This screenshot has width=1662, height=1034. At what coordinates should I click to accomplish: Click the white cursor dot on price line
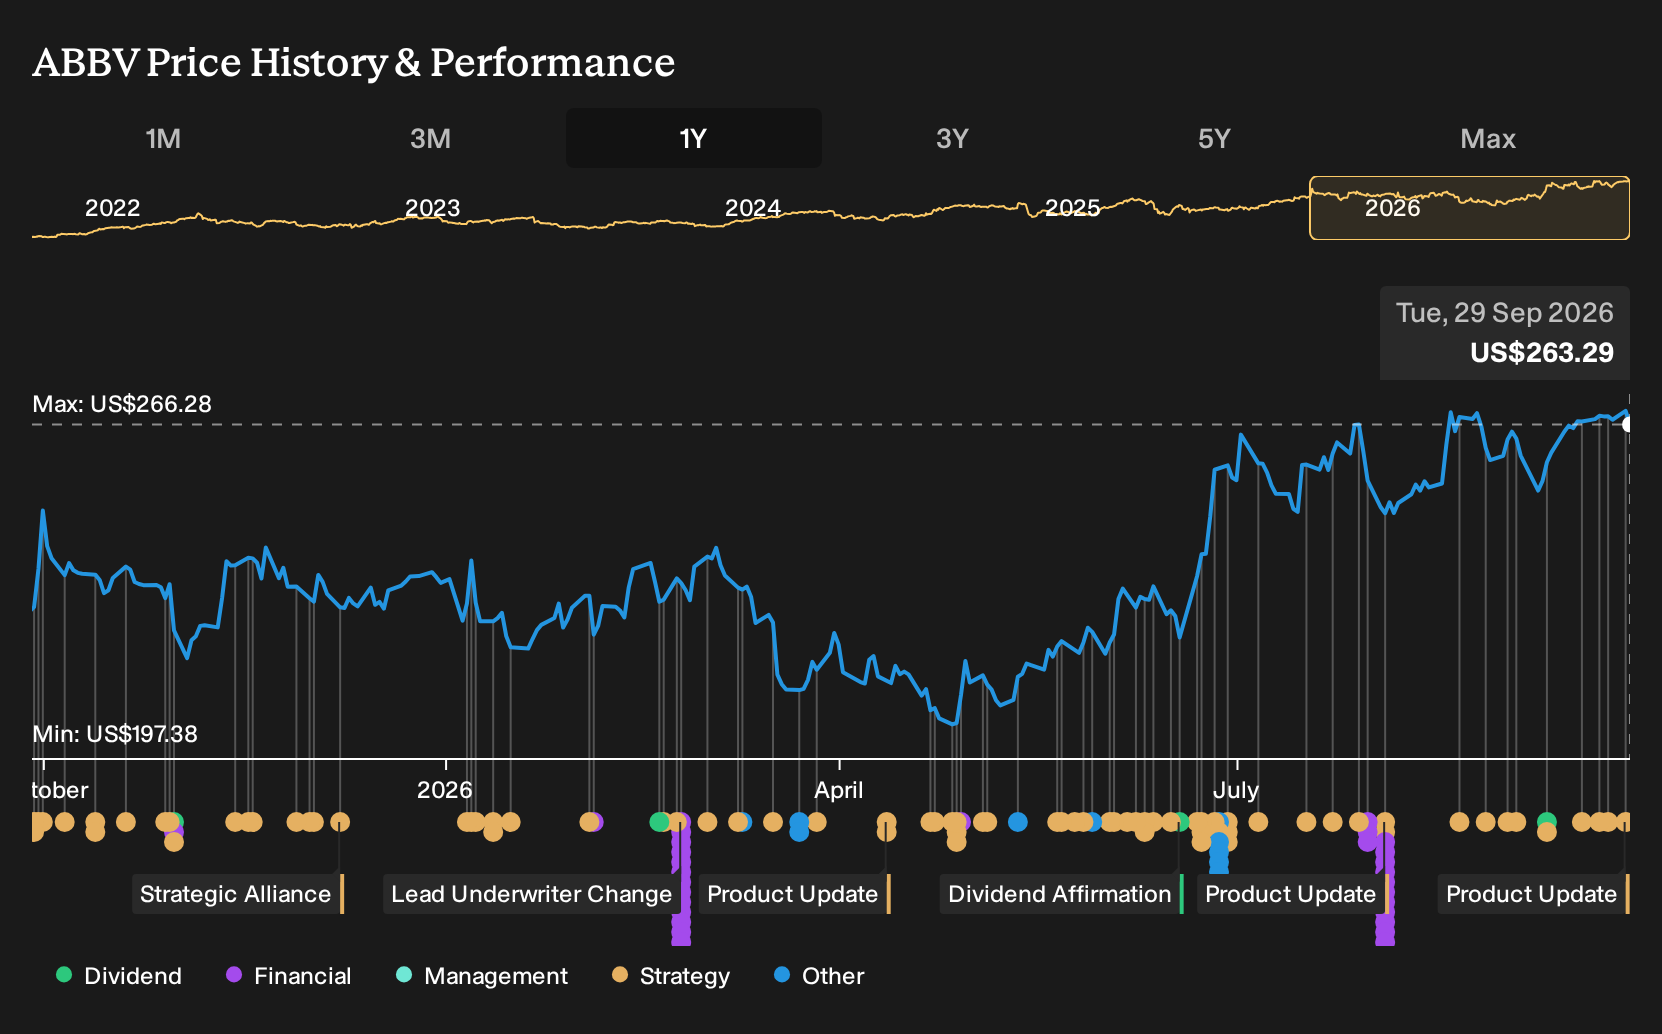1628,424
